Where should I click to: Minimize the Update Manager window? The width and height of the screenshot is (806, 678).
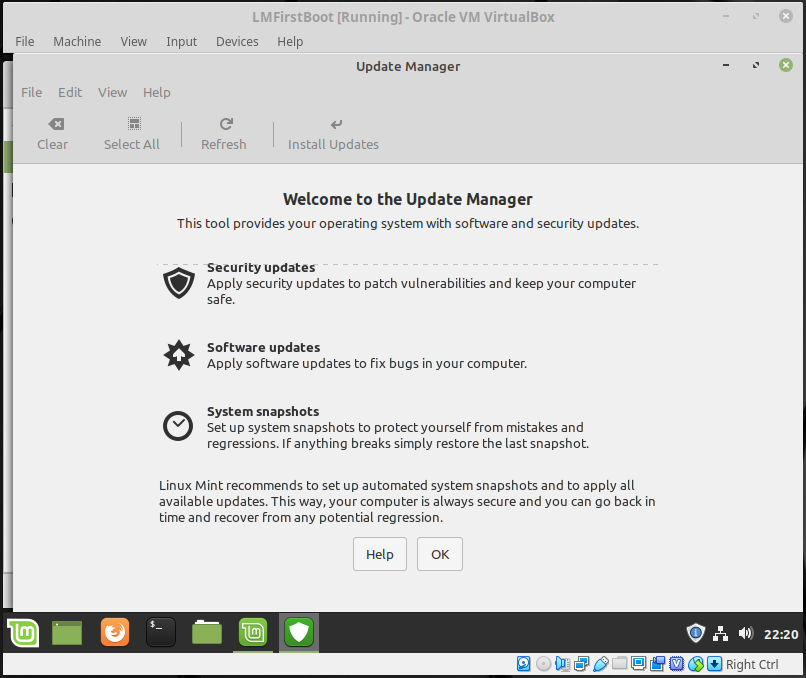click(x=726, y=65)
